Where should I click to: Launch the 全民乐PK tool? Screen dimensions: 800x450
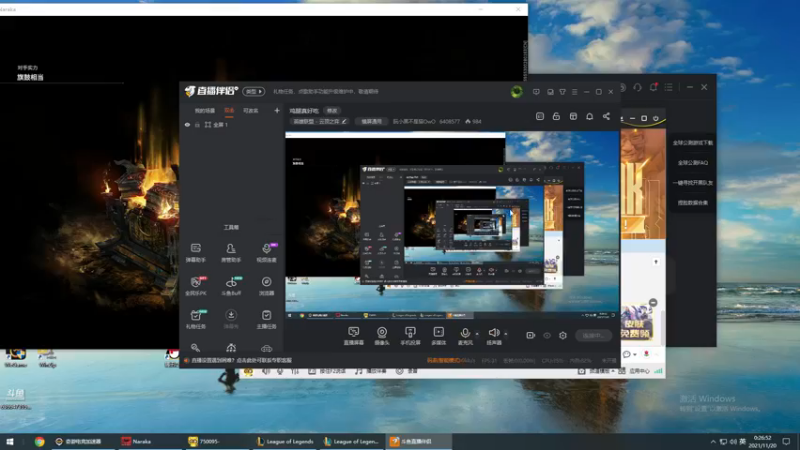click(x=195, y=286)
